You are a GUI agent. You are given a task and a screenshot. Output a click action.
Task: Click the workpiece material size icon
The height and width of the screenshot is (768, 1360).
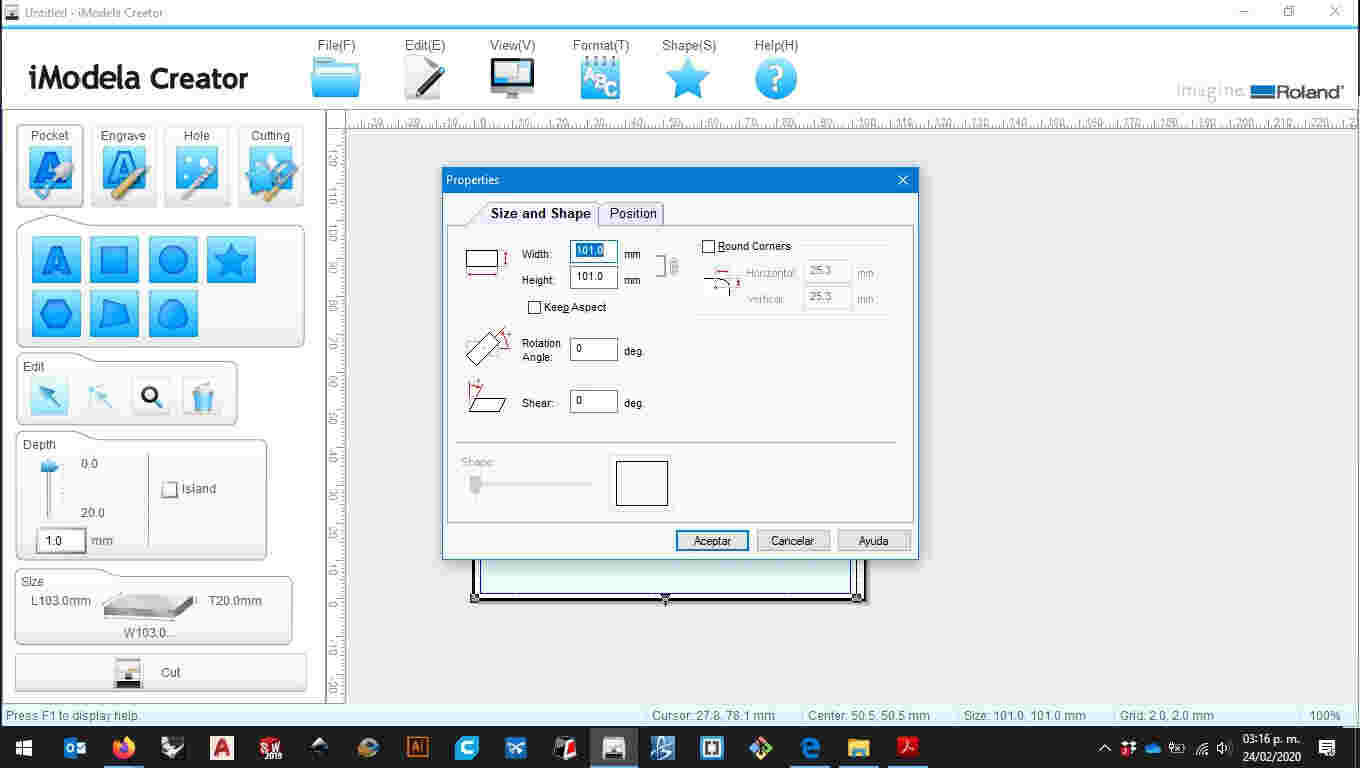pos(150,606)
